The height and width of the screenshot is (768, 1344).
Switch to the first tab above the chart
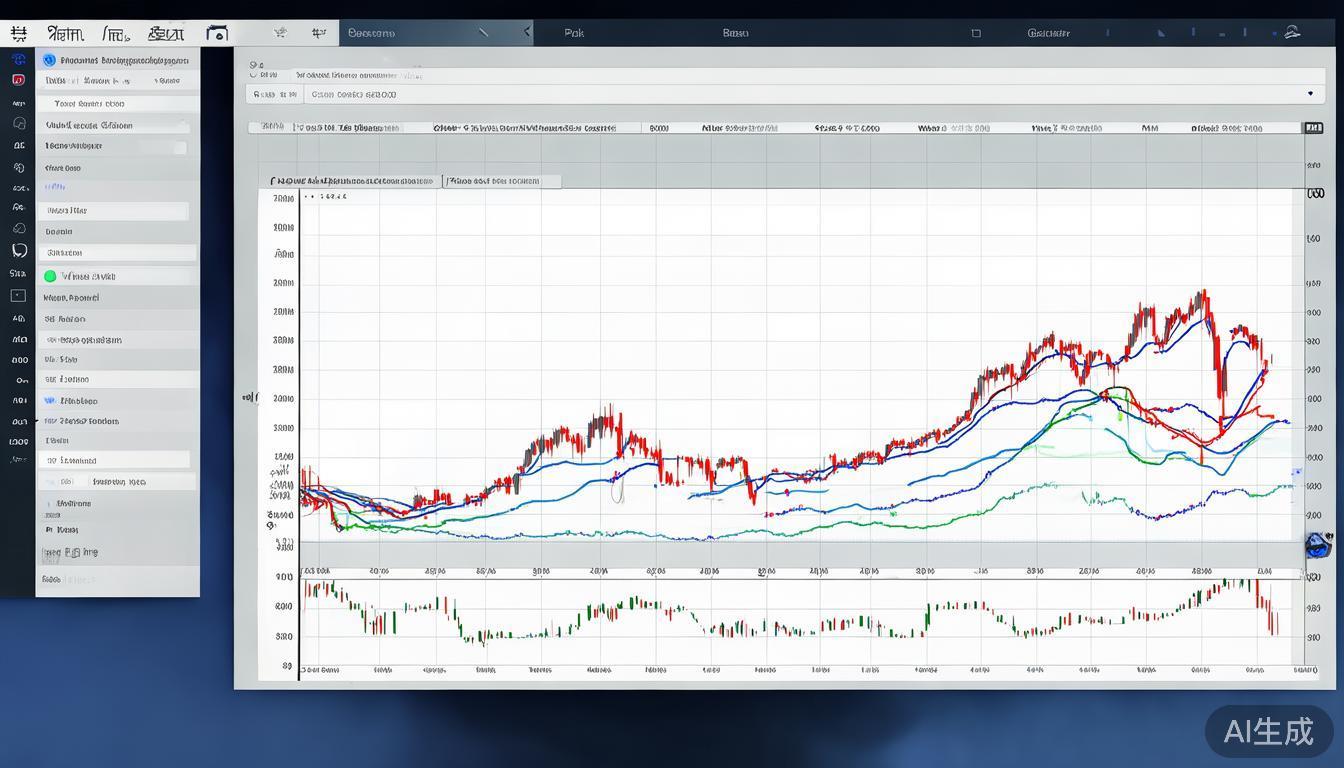coord(352,181)
